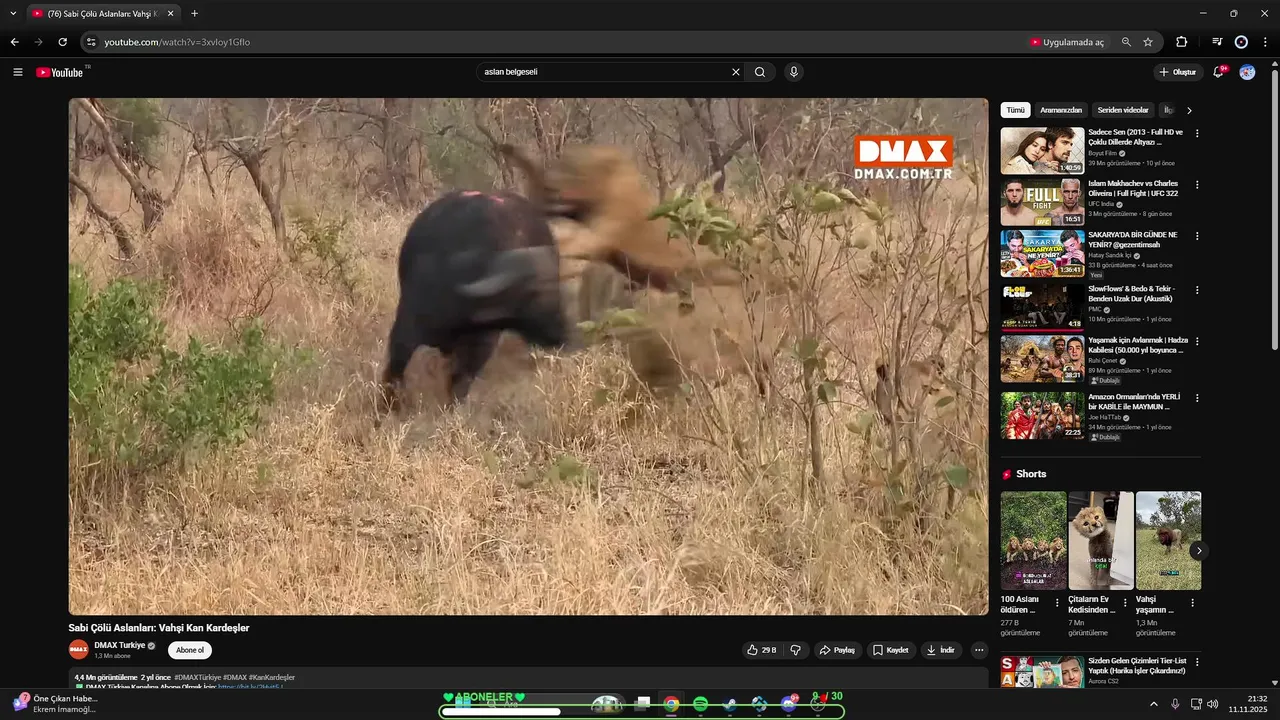
Task: Open the Çitaların Ev Kedisinden Short thumbnail
Action: click(x=1101, y=540)
